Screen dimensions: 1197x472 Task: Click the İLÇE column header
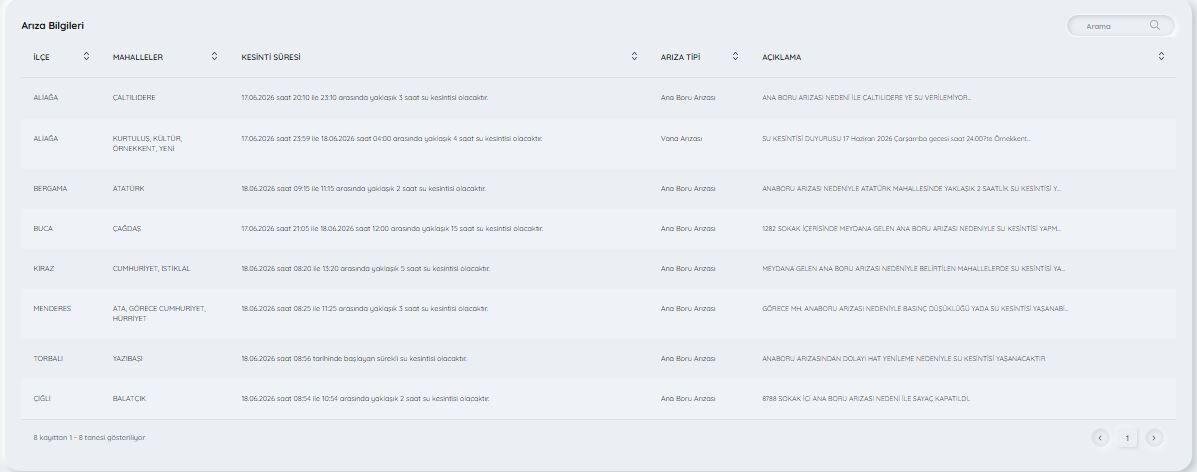click(42, 57)
